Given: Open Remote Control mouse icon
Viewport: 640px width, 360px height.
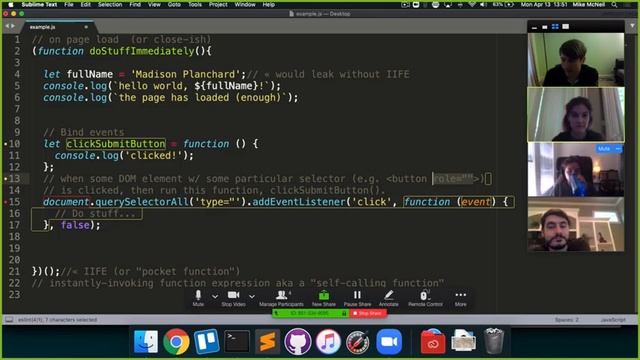Looking at the screenshot, I should [x=425, y=298].
